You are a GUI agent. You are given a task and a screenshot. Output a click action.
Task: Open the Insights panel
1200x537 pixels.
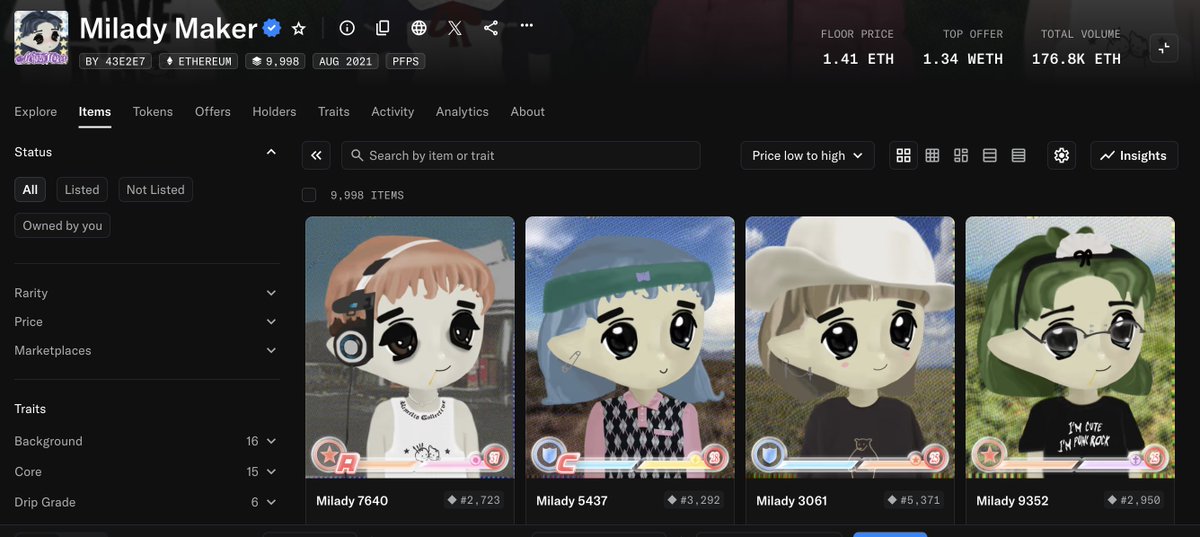pos(1134,155)
